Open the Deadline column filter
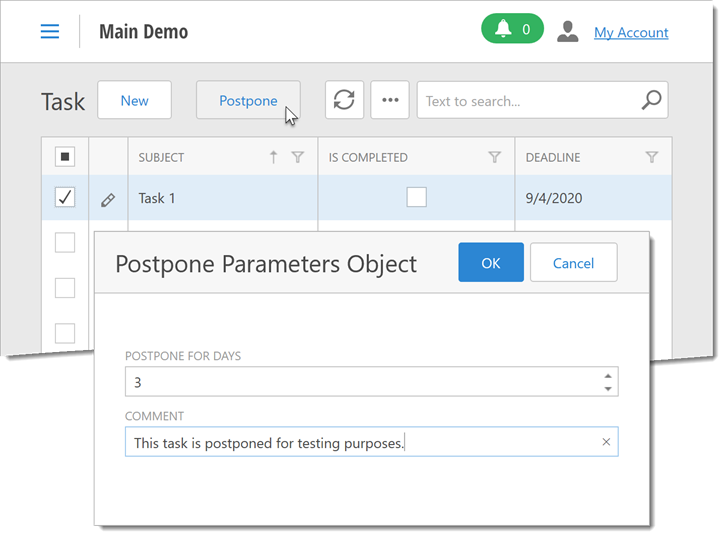This screenshot has height=536, width=723. pyautogui.click(x=652, y=157)
